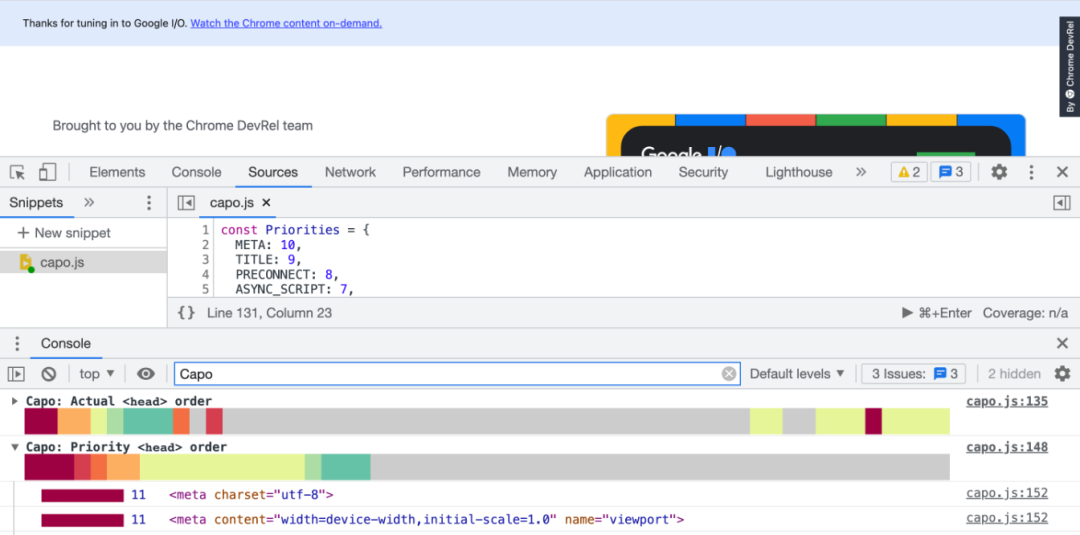Image resolution: width=1080 pixels, height=535 pixels.
Task: Open the Default levels dropdown
Action: tap(797, 374)
